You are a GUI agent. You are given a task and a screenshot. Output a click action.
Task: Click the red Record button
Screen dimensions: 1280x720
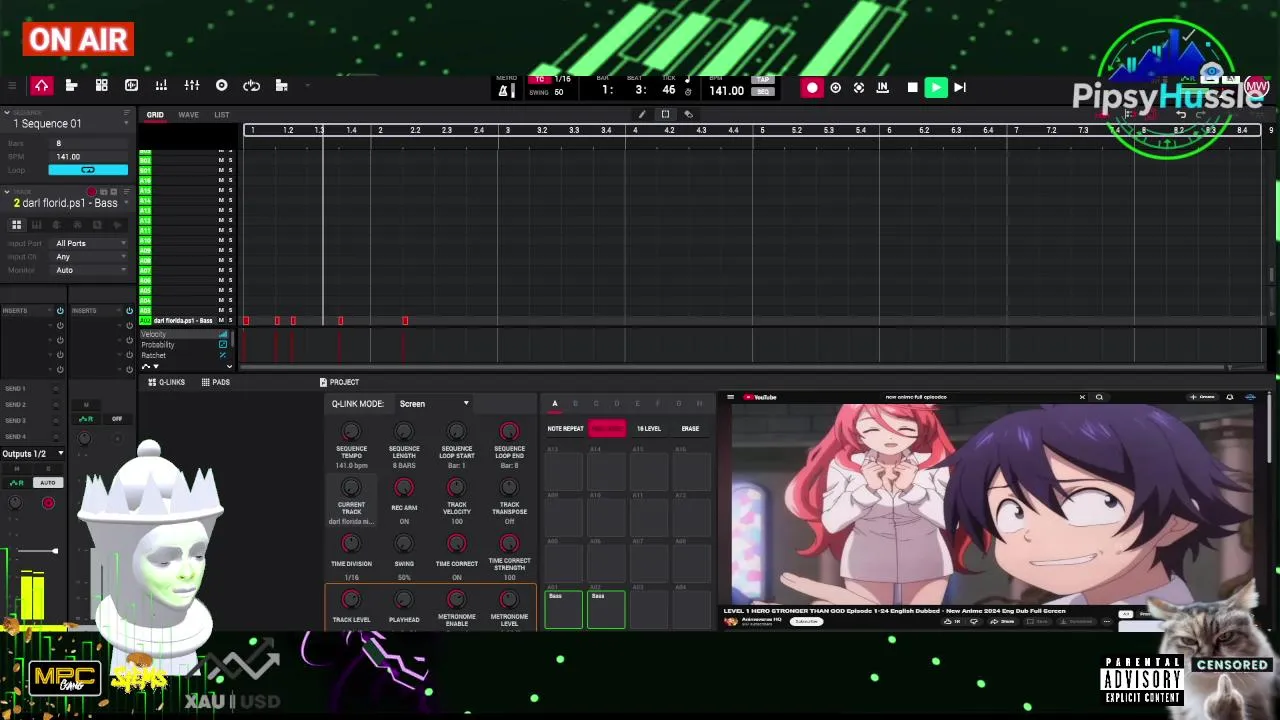point(812,88)
